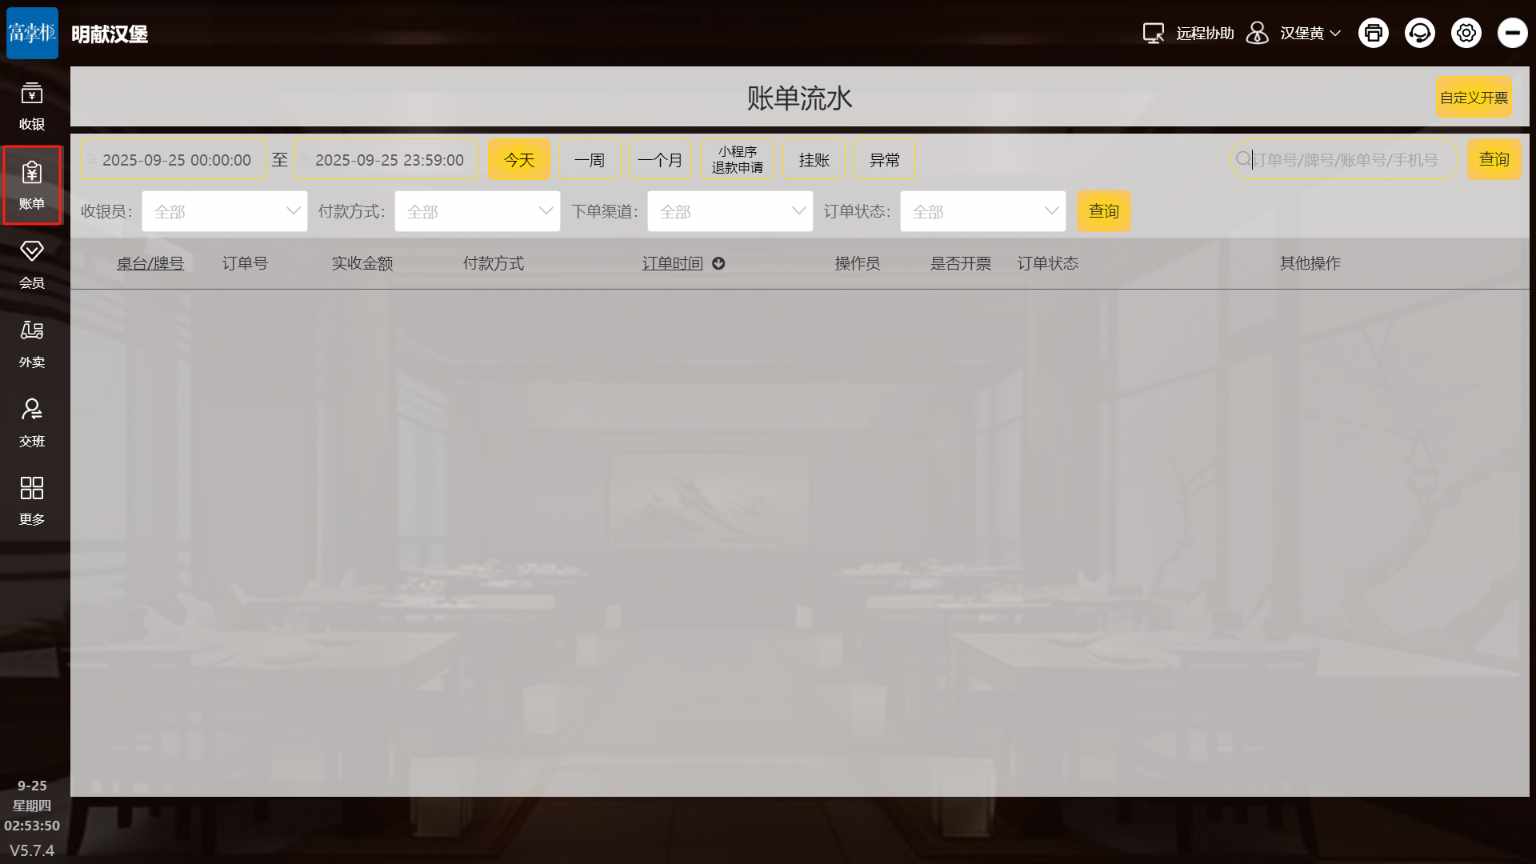Select the 一个月 date filter

pos(660,160)
